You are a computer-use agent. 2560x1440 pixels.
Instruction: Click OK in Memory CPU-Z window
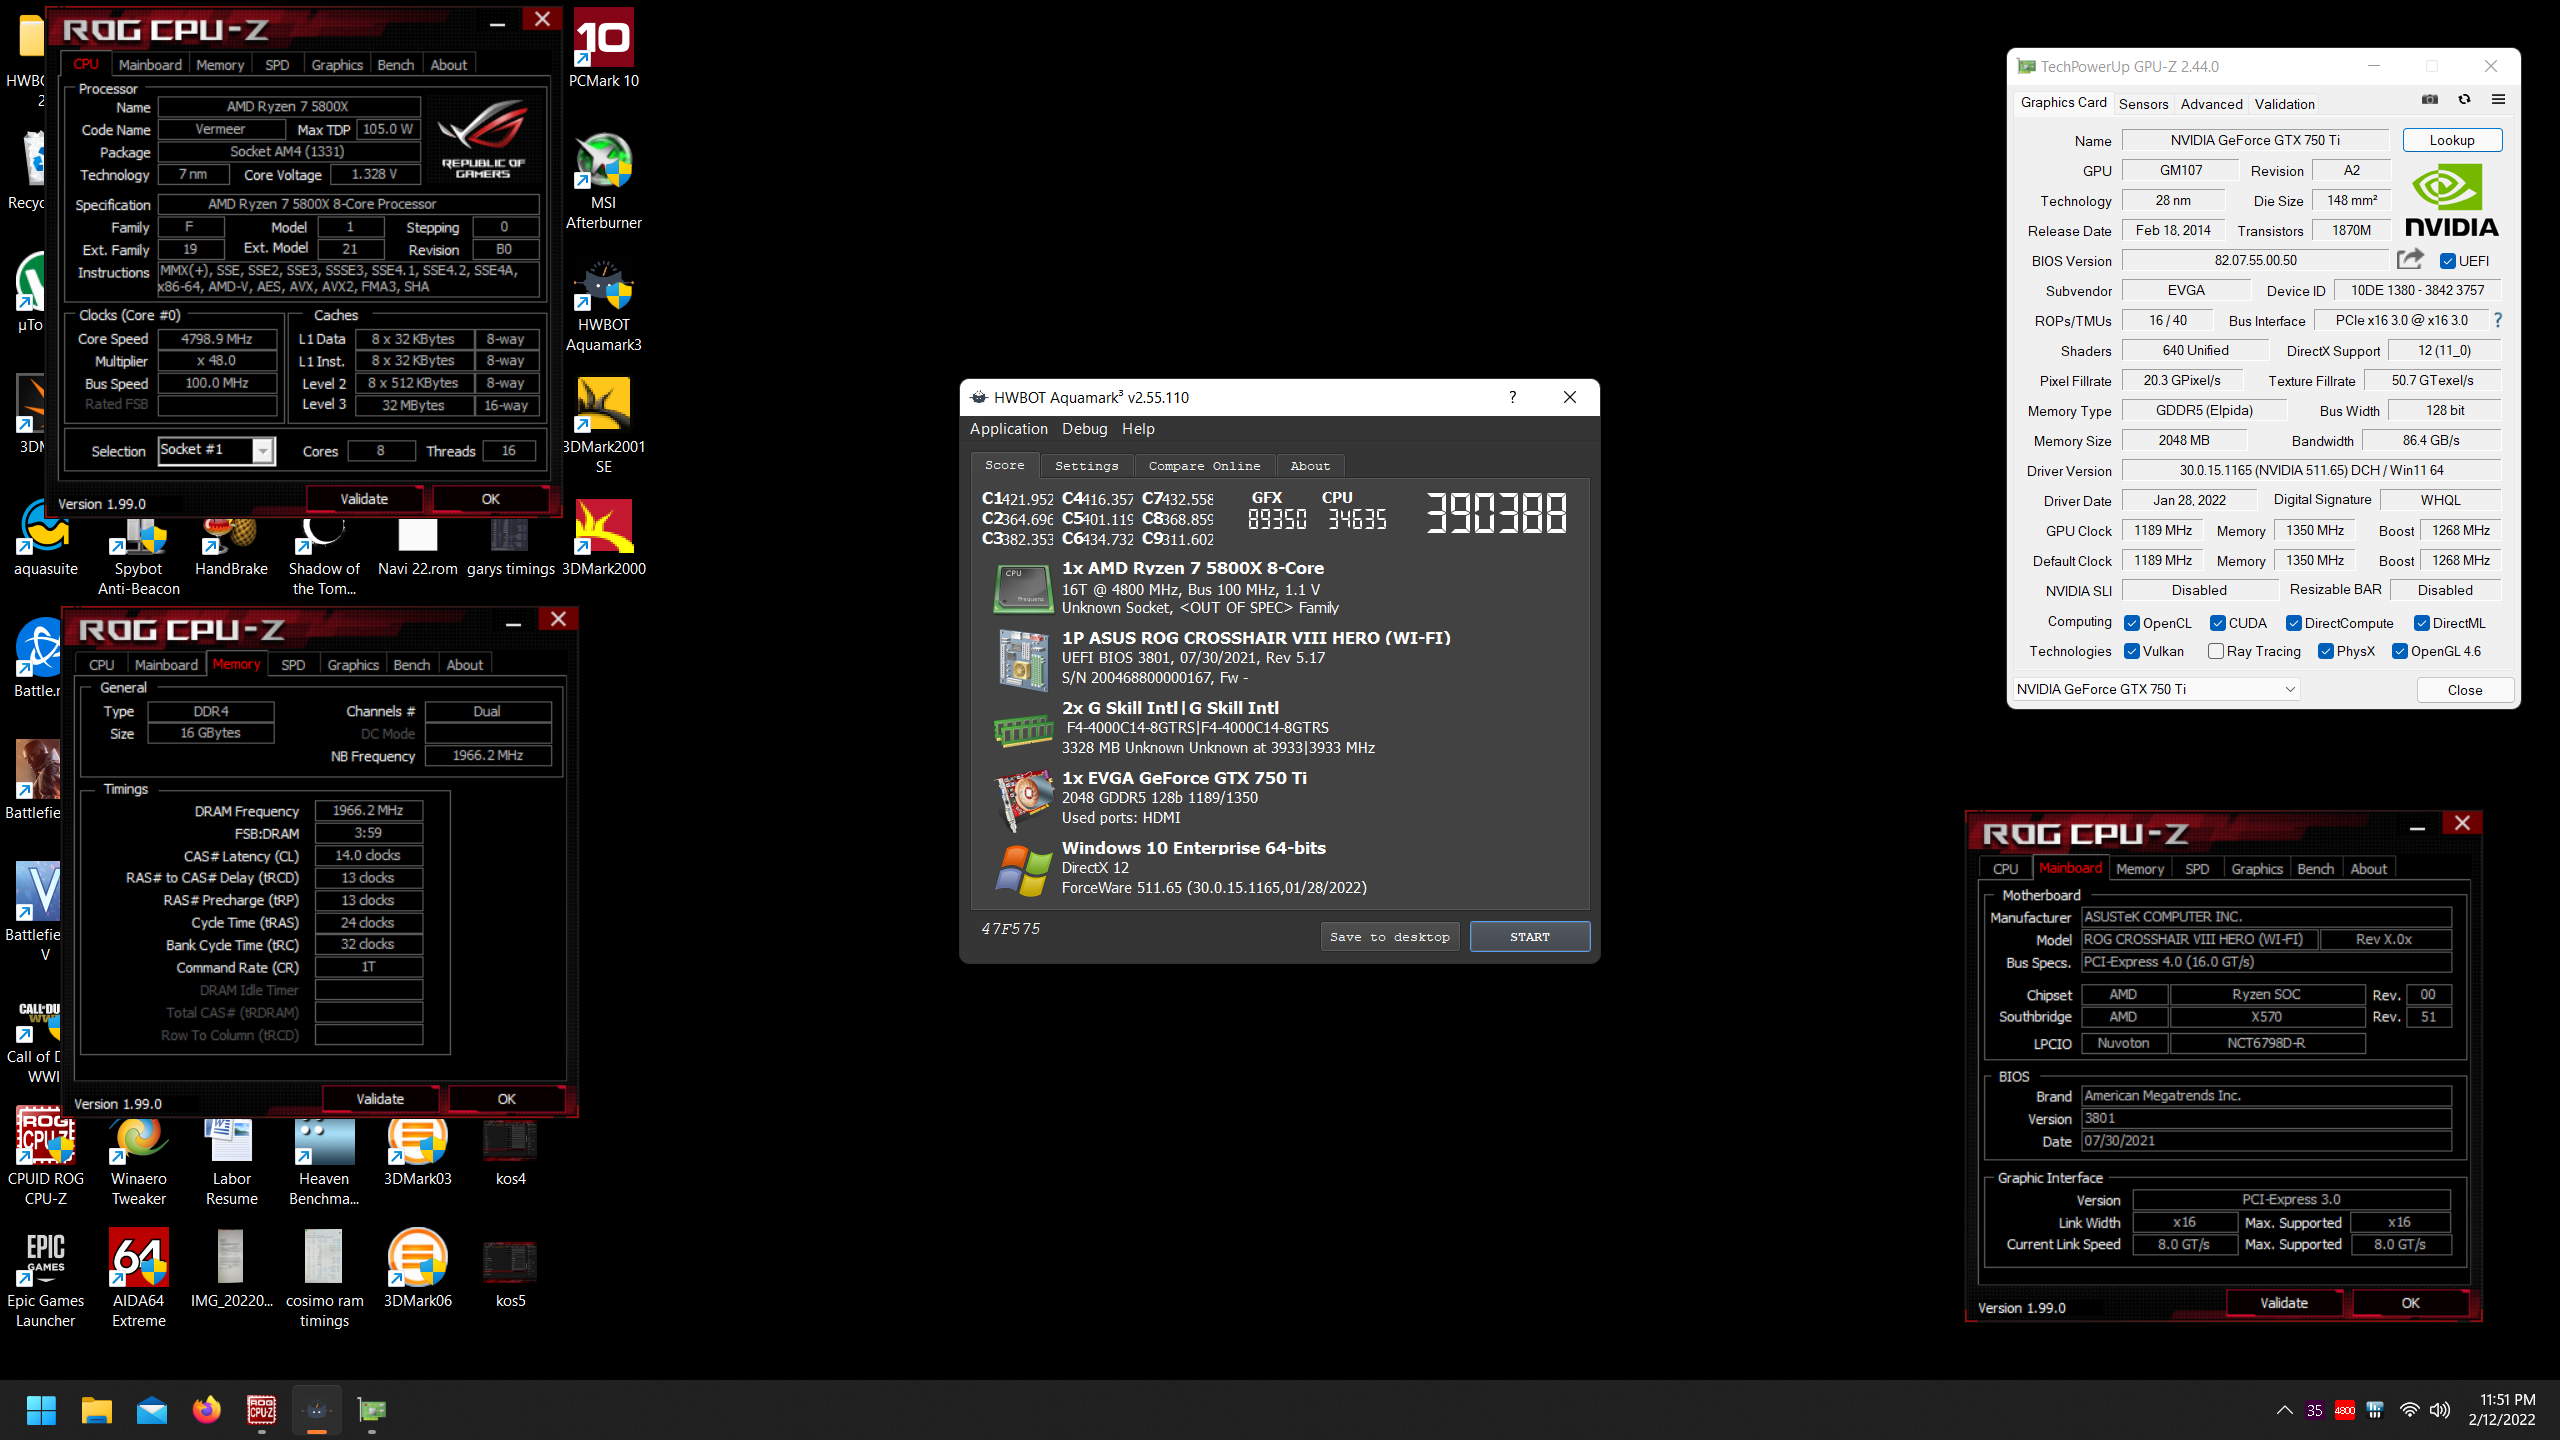[x=506, y=1099]
